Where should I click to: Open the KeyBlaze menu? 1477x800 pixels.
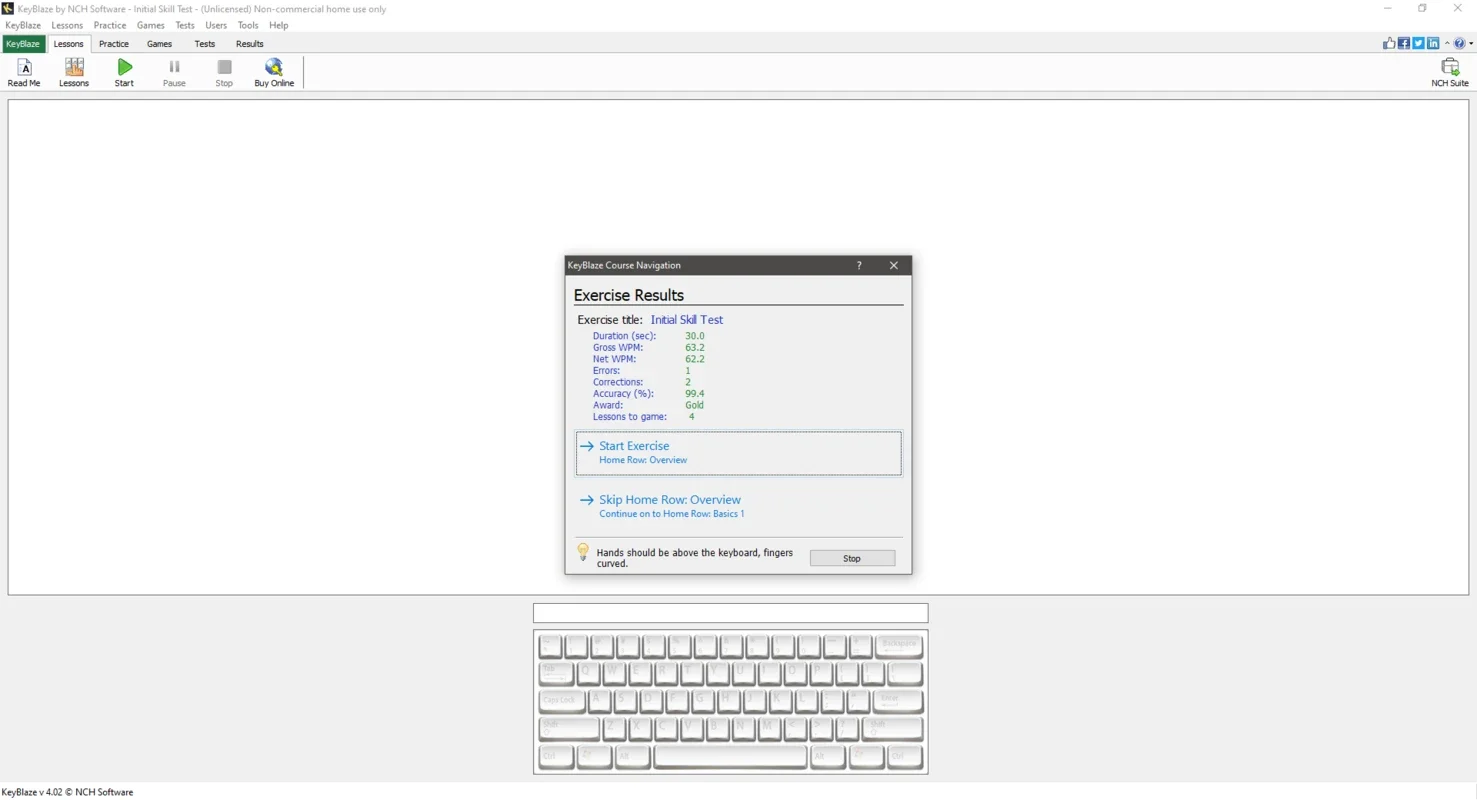23,25
